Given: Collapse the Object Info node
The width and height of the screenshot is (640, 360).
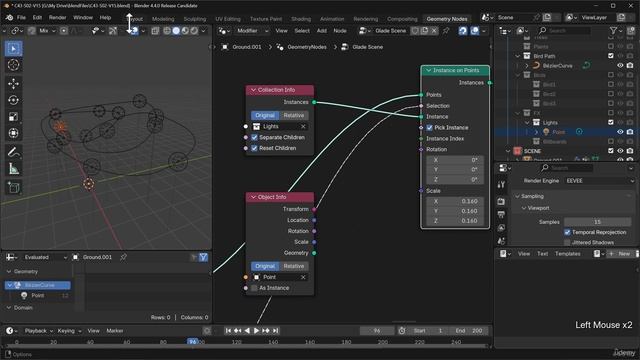Looking at the screenshot, I should 253,197.
